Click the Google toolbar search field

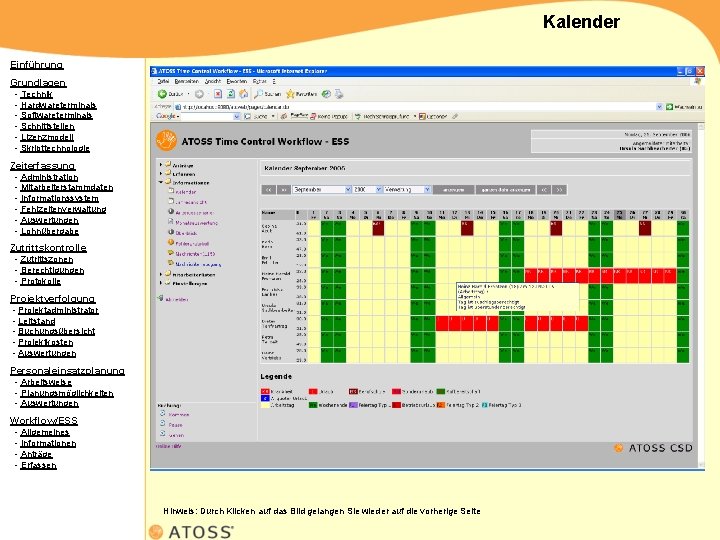tap(207, 117)
